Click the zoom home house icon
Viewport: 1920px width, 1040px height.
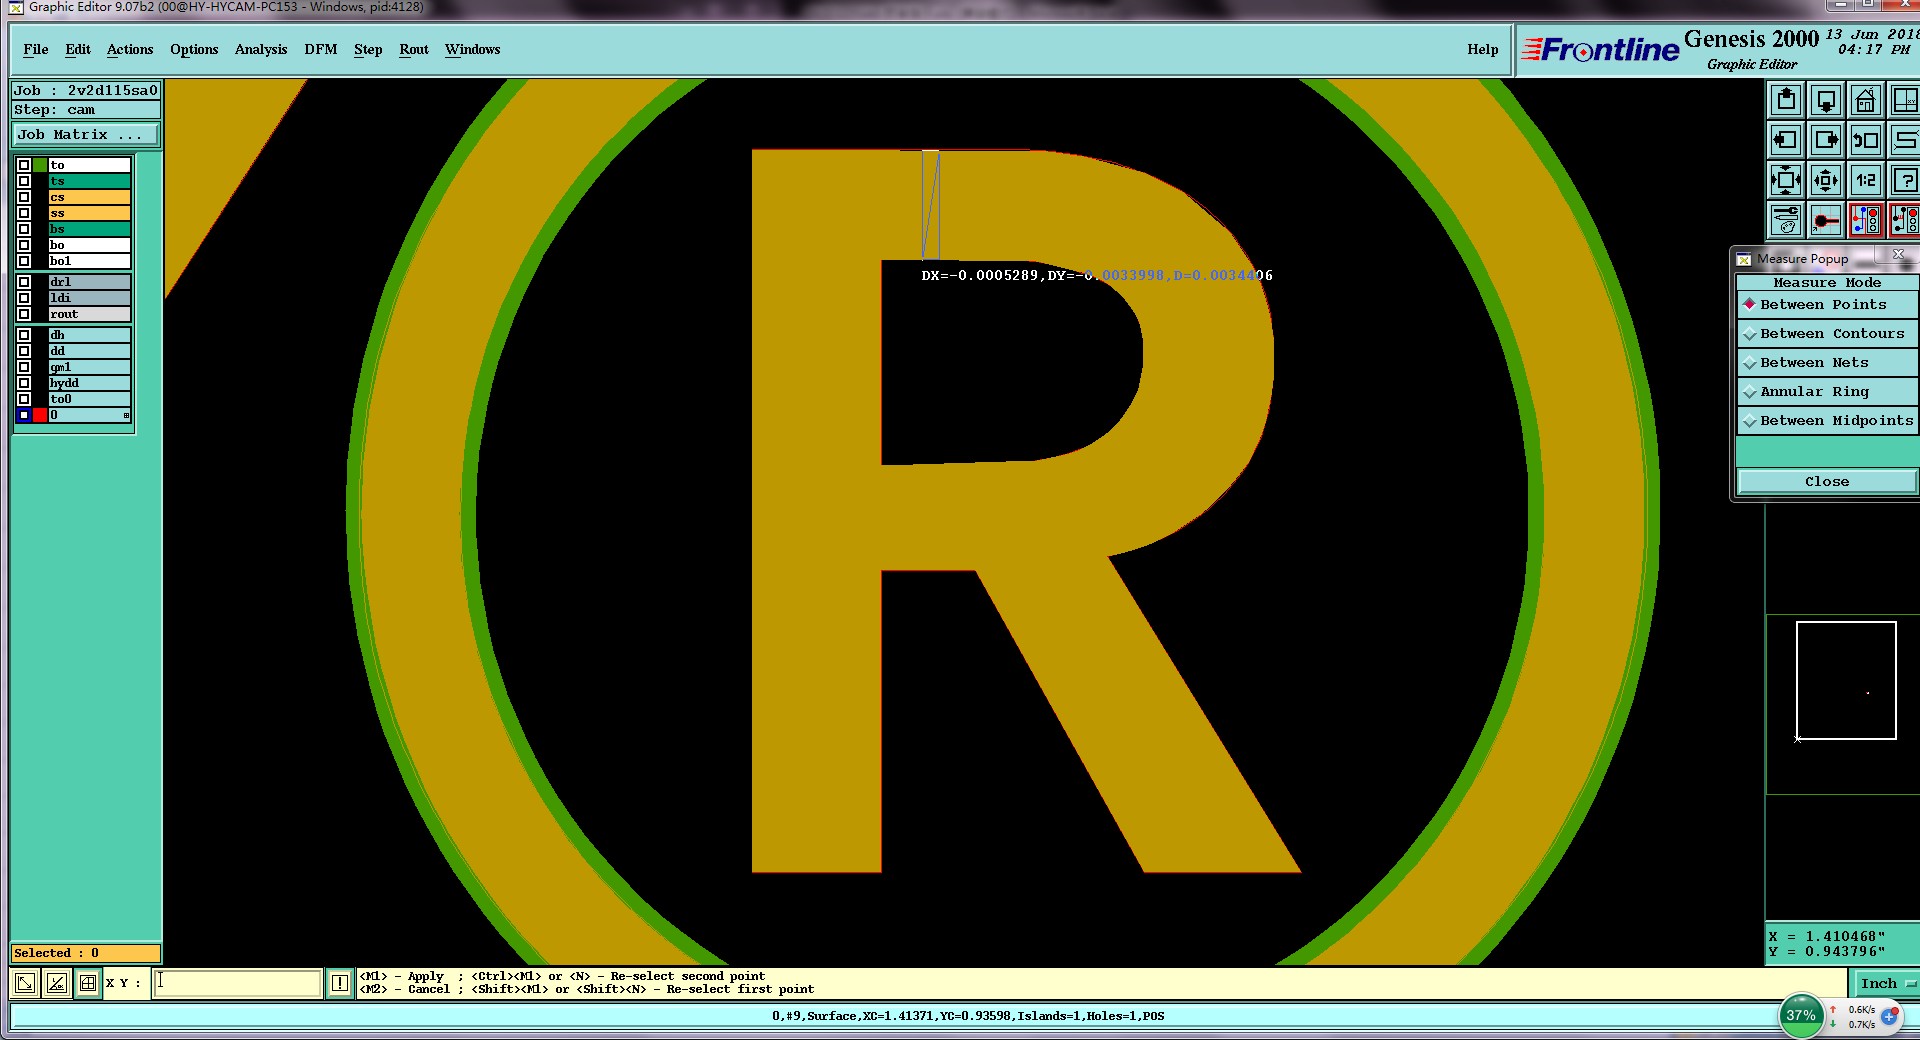point(1866,100)
